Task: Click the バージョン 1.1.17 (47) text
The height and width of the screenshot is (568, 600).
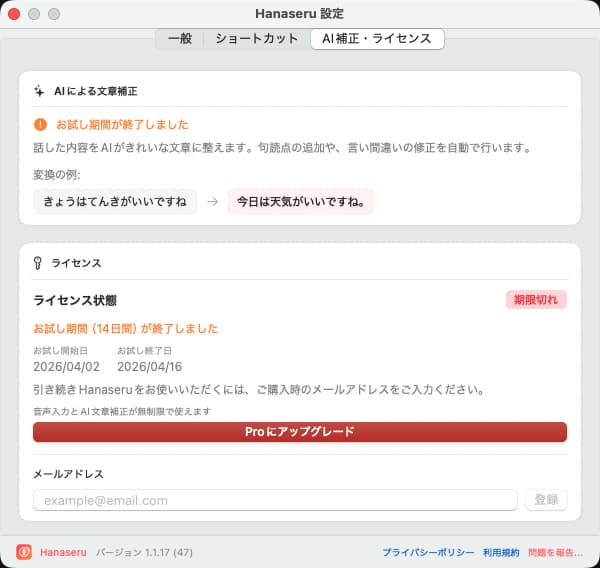Action: pos(144,552)
